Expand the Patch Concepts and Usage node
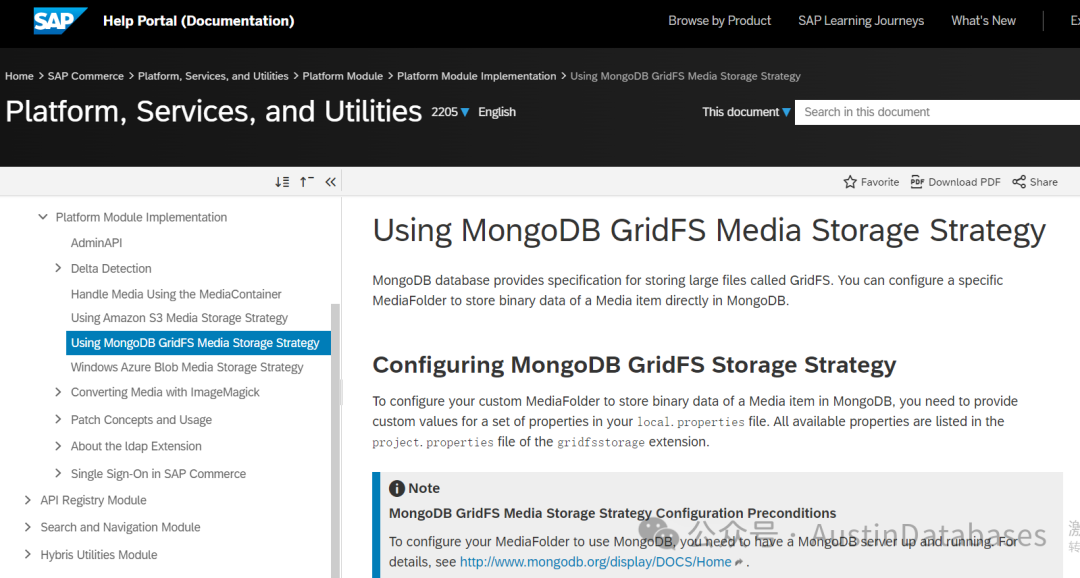 pyautogui.click(x=59, y=420)
